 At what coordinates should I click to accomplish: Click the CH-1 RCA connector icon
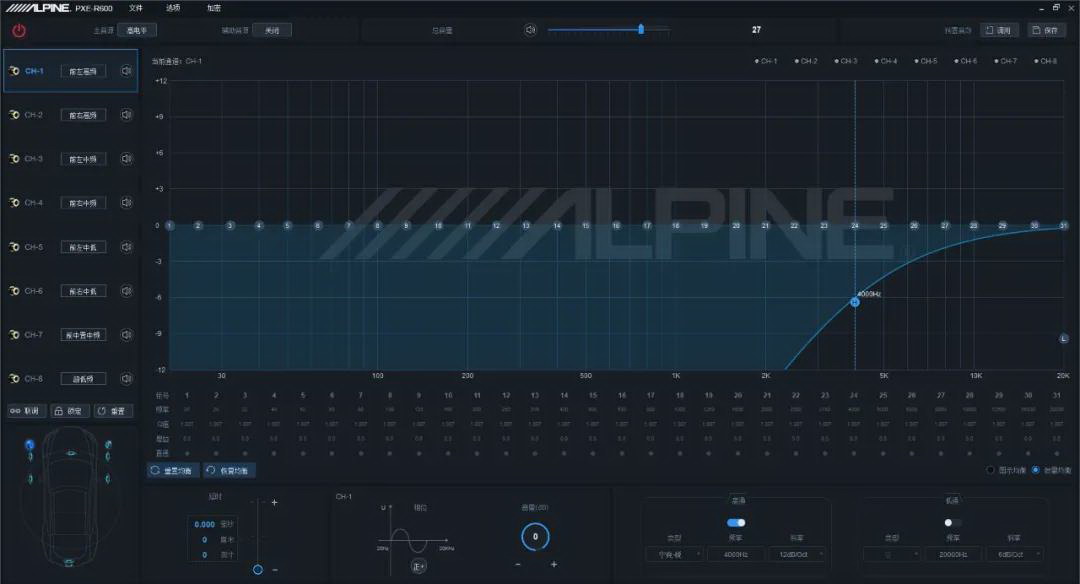14,71
